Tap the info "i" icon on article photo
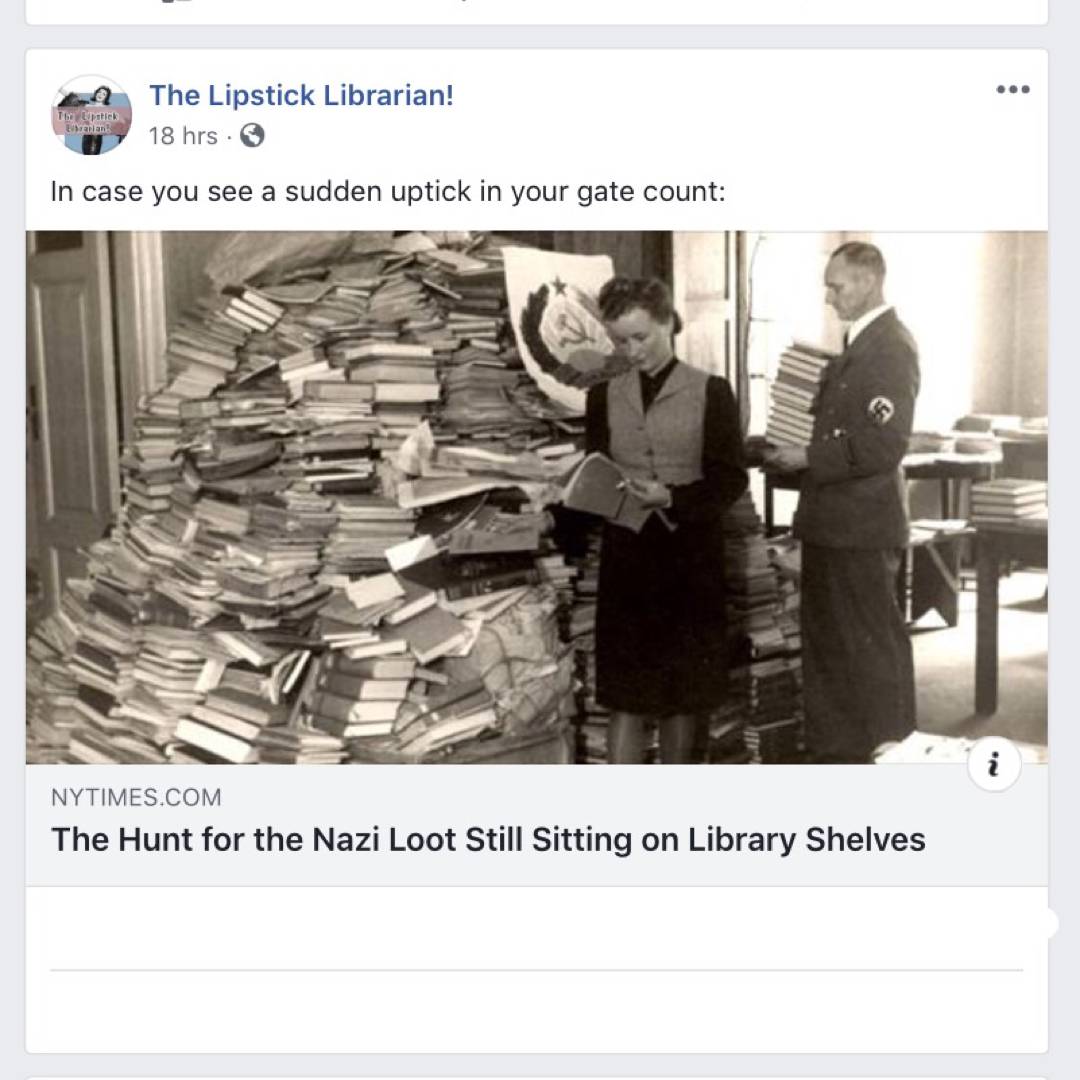The image size is (1080, 1080). point(994,765)
